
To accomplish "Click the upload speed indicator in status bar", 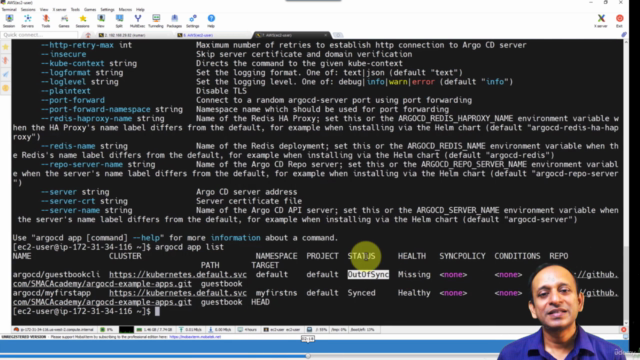I will pyautogui.click(x=191, y=329).
